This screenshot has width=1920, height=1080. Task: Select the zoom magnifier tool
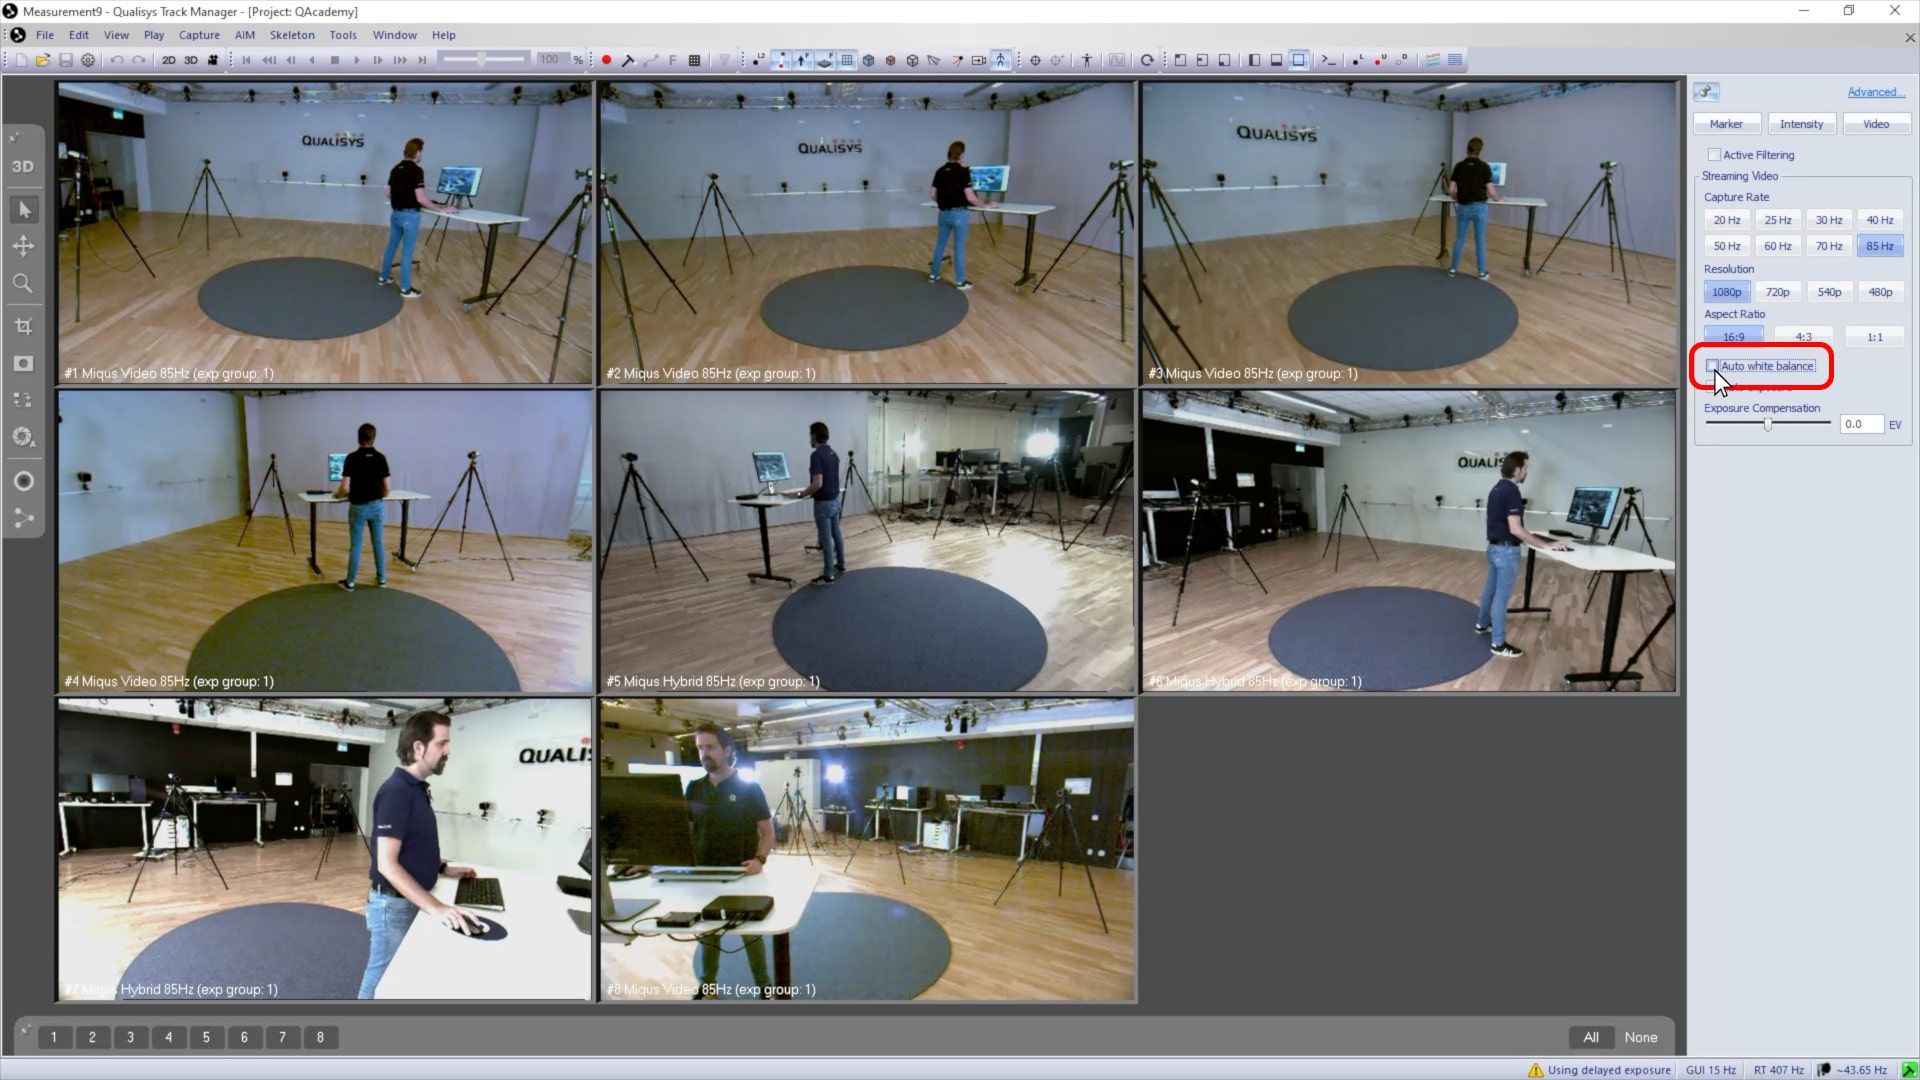pyautogui.click(x=22, y=283)
